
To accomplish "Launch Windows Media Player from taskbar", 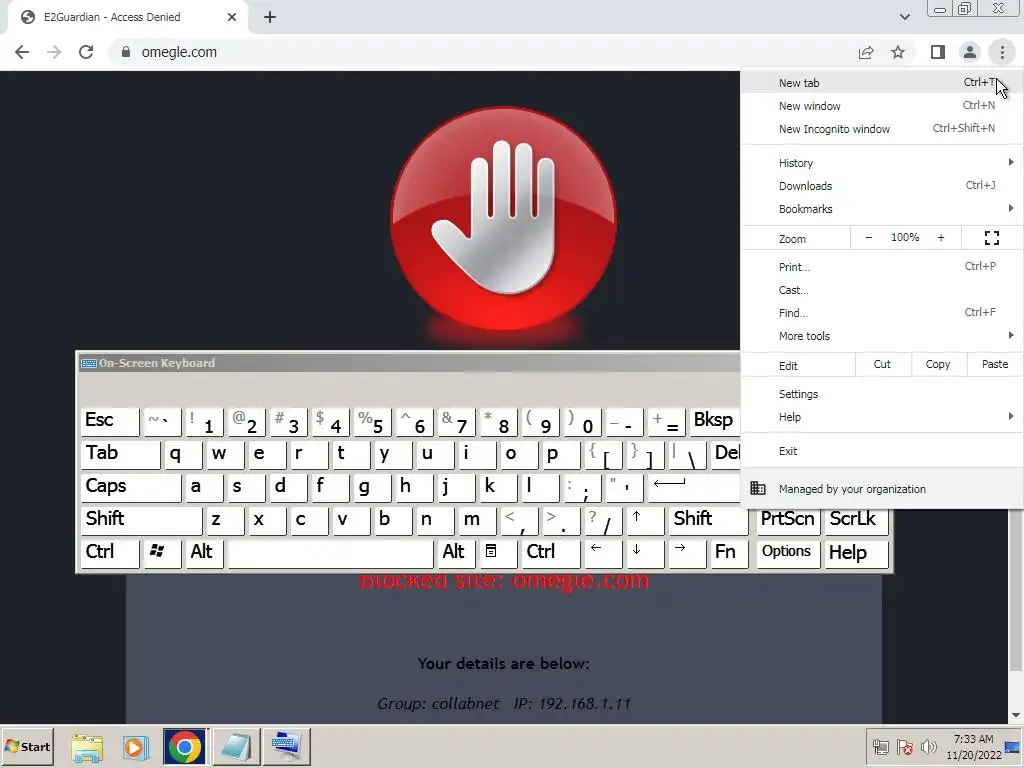I will click(135, 746).
